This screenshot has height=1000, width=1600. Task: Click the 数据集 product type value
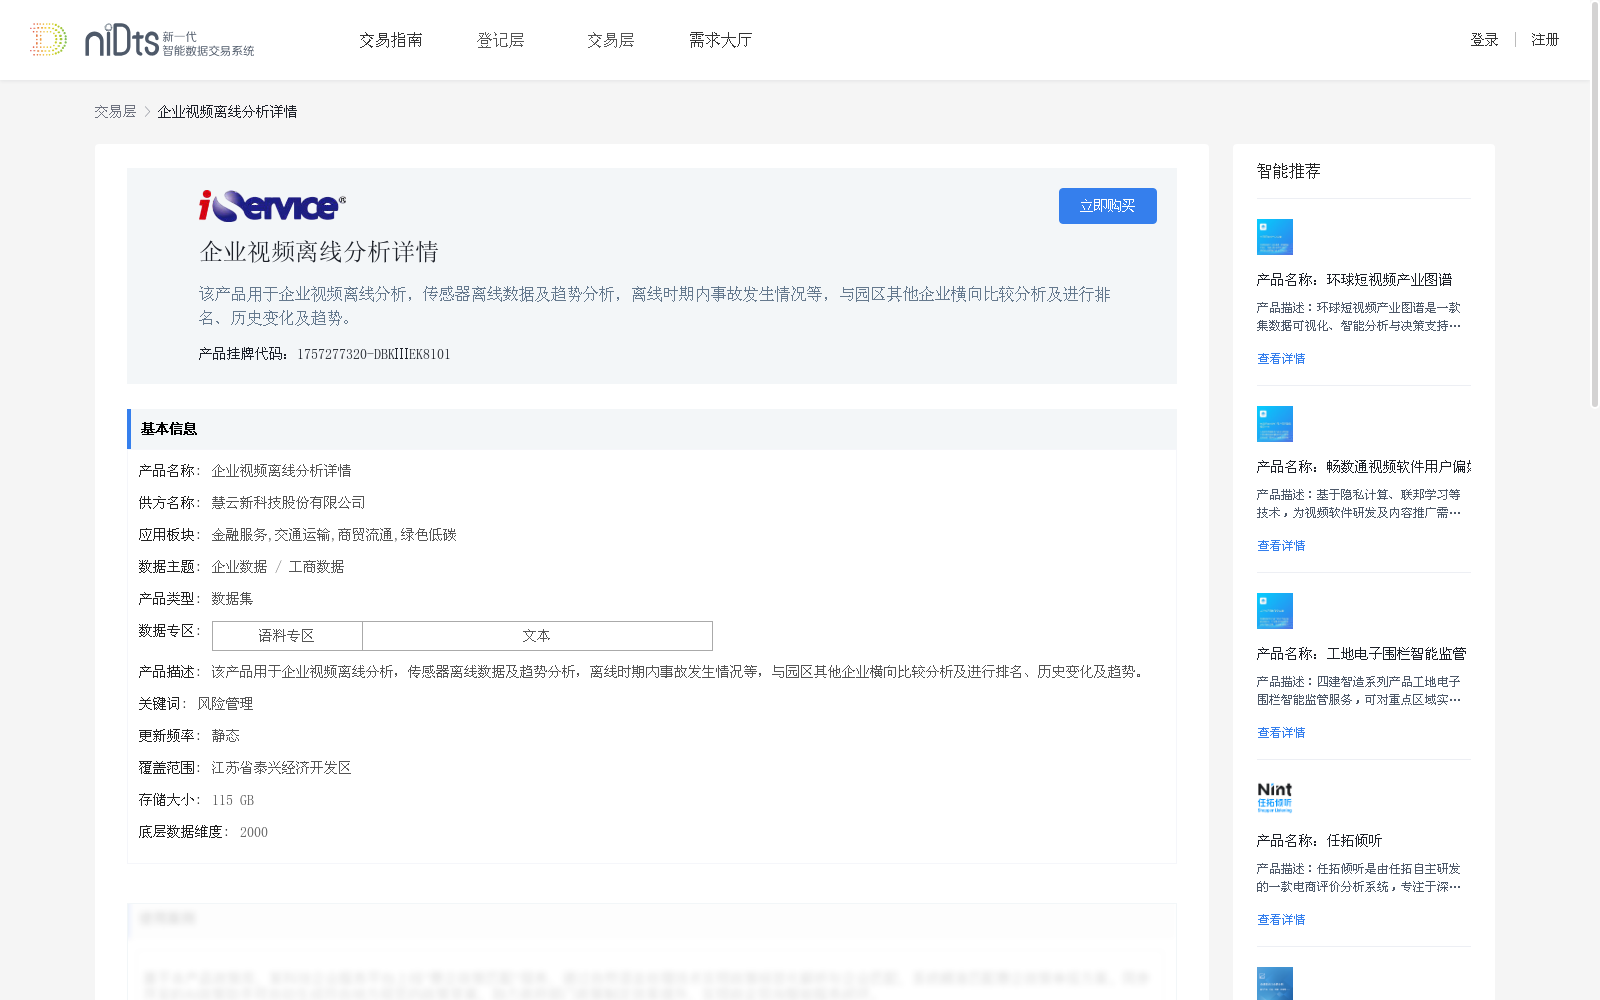(x=232, y=599)
